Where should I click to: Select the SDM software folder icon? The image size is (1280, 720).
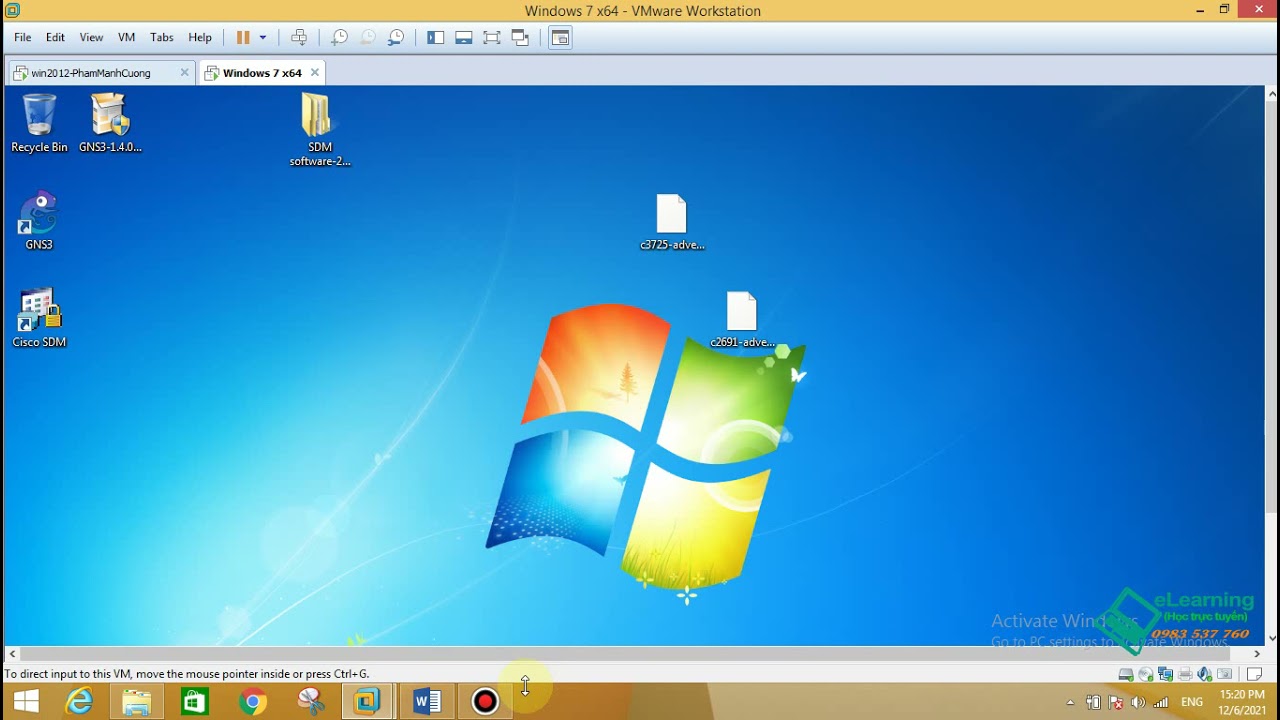tap(320, 130)
